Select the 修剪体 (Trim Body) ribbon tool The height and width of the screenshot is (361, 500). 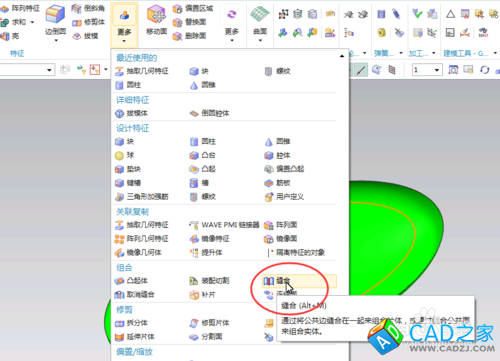click(88, 22)
